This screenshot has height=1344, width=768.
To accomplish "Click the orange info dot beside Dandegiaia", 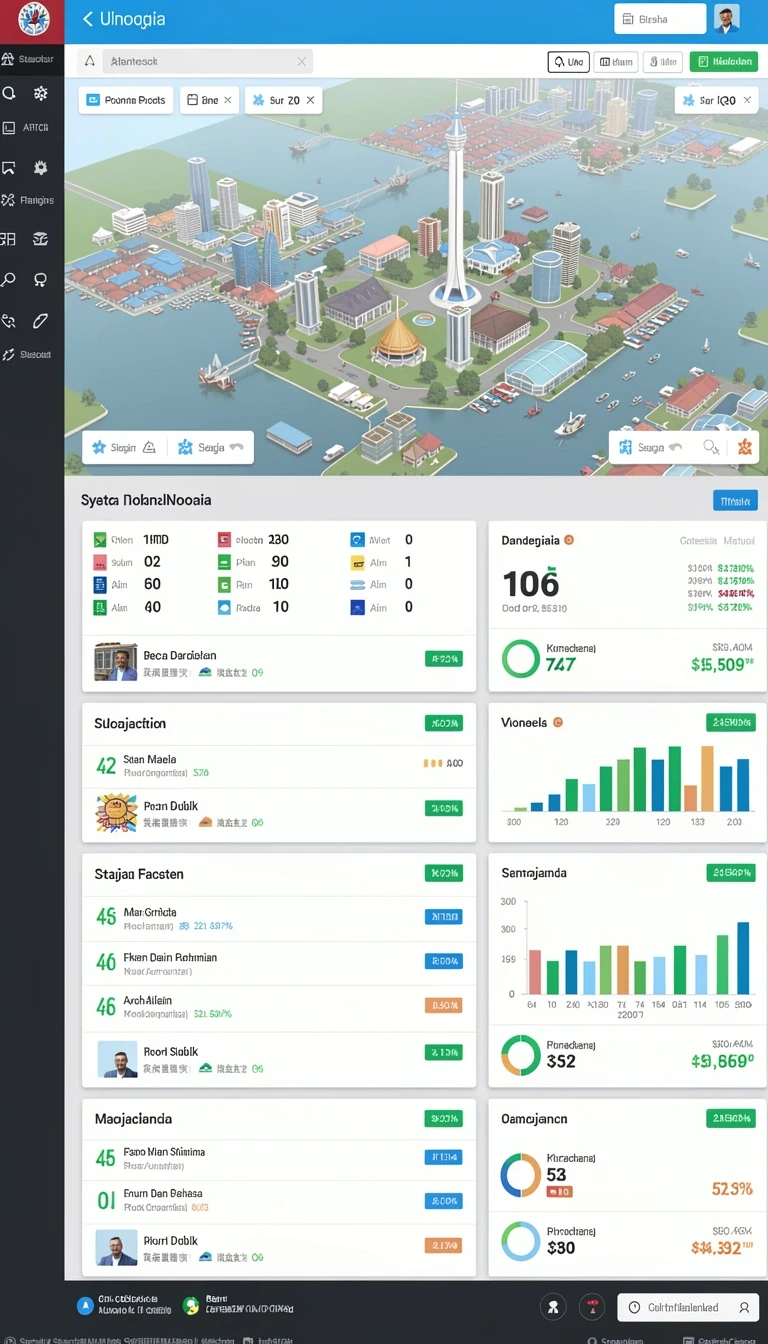I will point(569,540).
